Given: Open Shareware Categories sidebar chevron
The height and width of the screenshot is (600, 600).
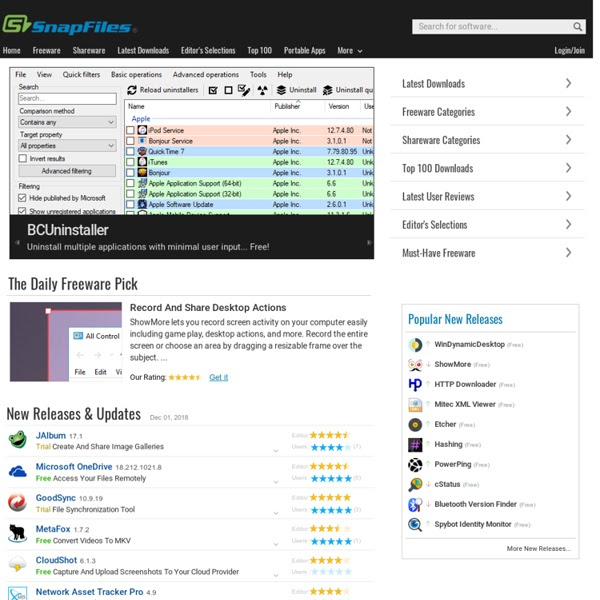Looking at the screenshot, I should click(x=569, y=140).
